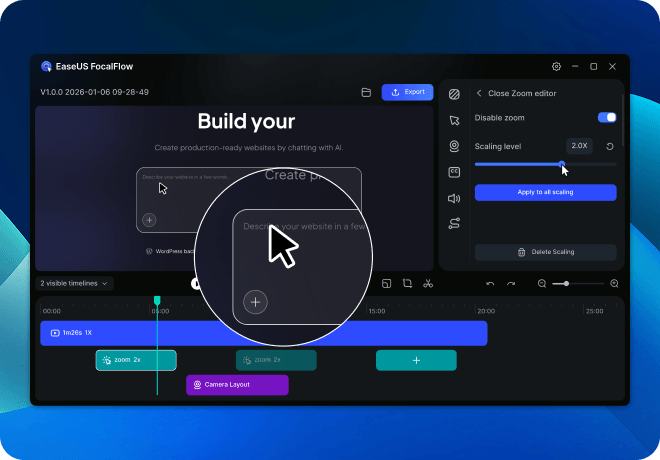This screenshot has height=460, width=660.
Task: Open the cursor settings icon in sidebar
Action: click(x=454, y=120)
